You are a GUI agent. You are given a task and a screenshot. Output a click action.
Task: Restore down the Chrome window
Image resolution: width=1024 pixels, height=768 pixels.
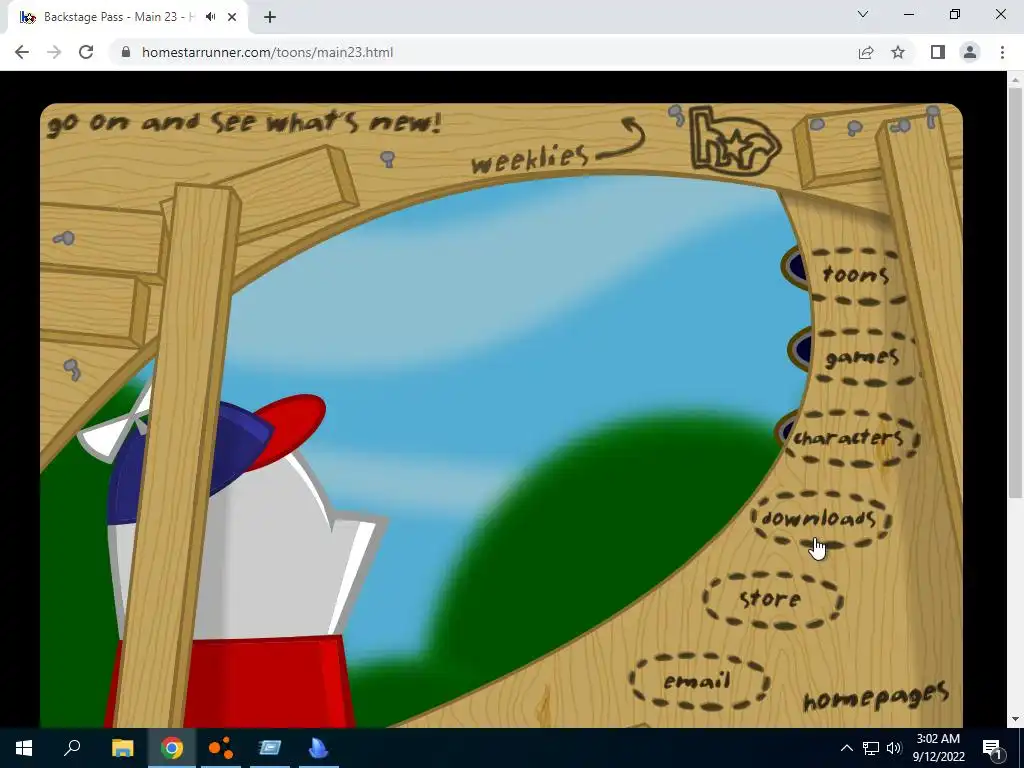[955, 14]
